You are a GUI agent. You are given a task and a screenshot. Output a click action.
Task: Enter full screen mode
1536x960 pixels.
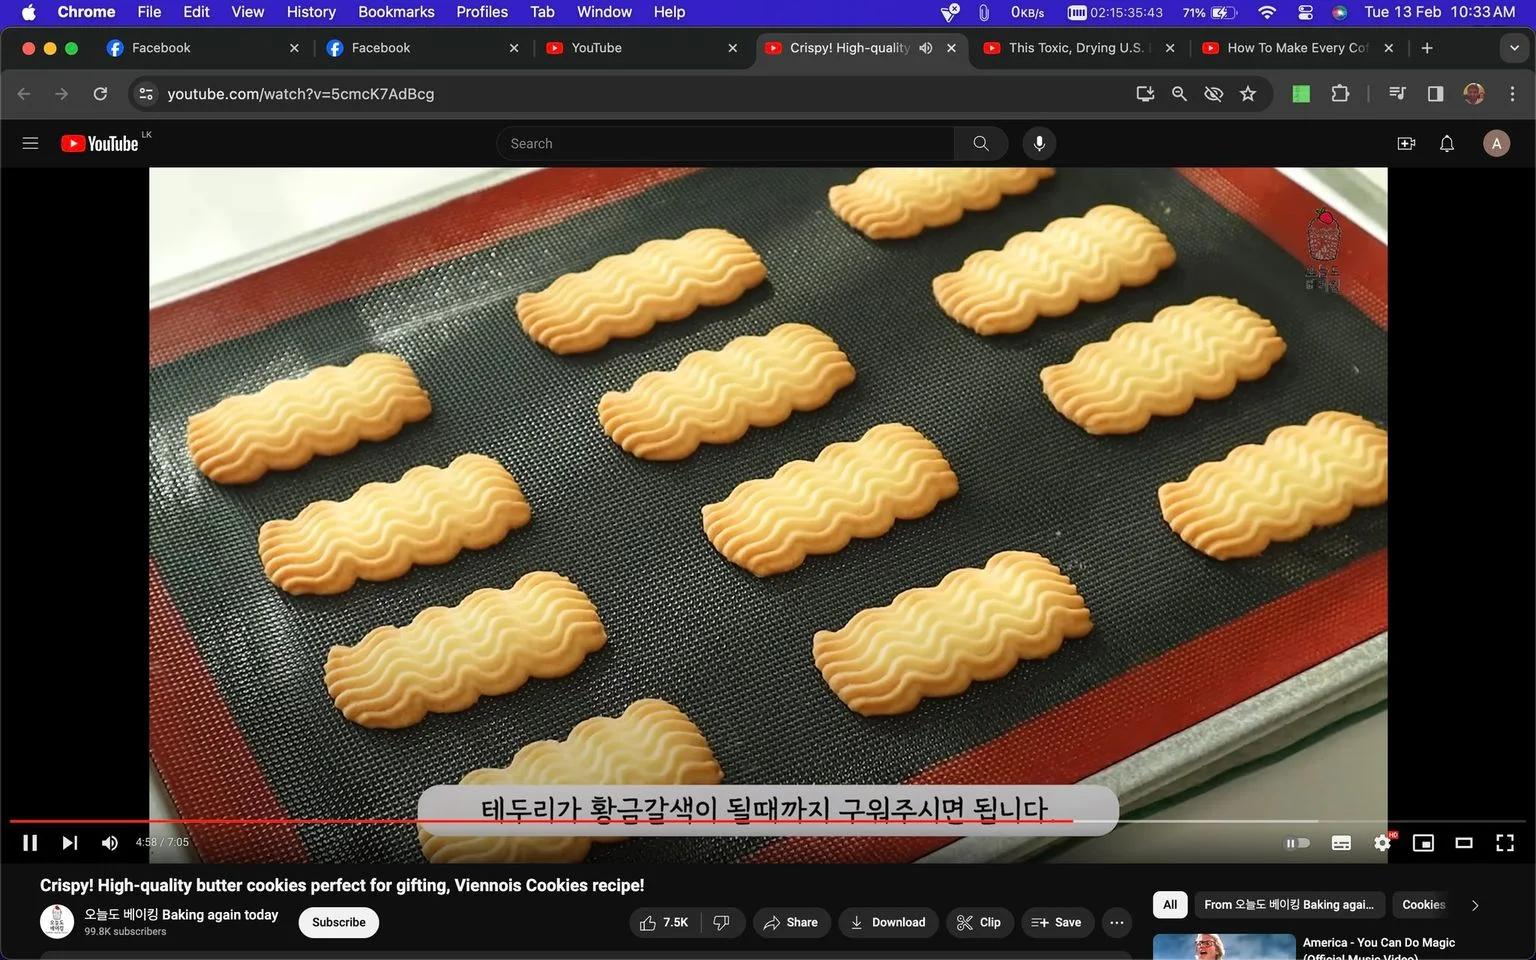tap(1505, 843)
